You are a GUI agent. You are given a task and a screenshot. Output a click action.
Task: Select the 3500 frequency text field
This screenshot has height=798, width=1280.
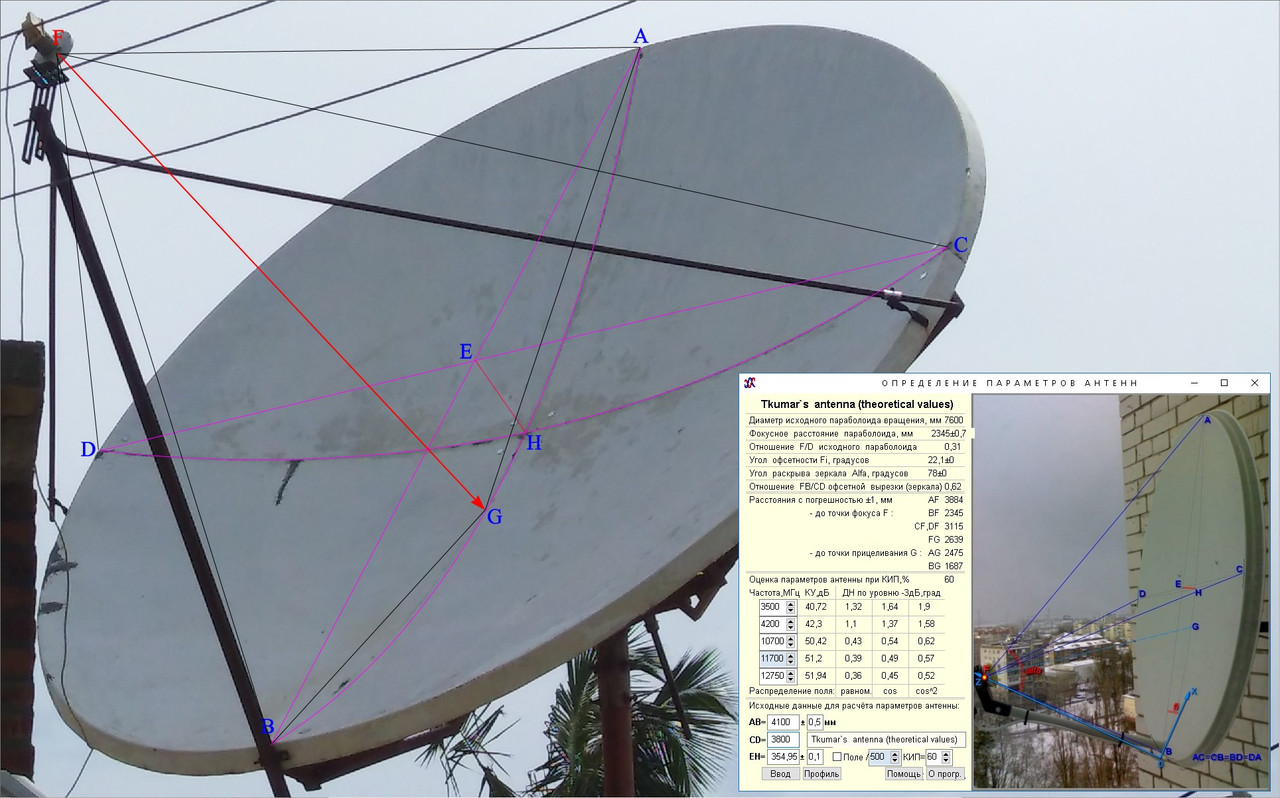coord(772,607)
